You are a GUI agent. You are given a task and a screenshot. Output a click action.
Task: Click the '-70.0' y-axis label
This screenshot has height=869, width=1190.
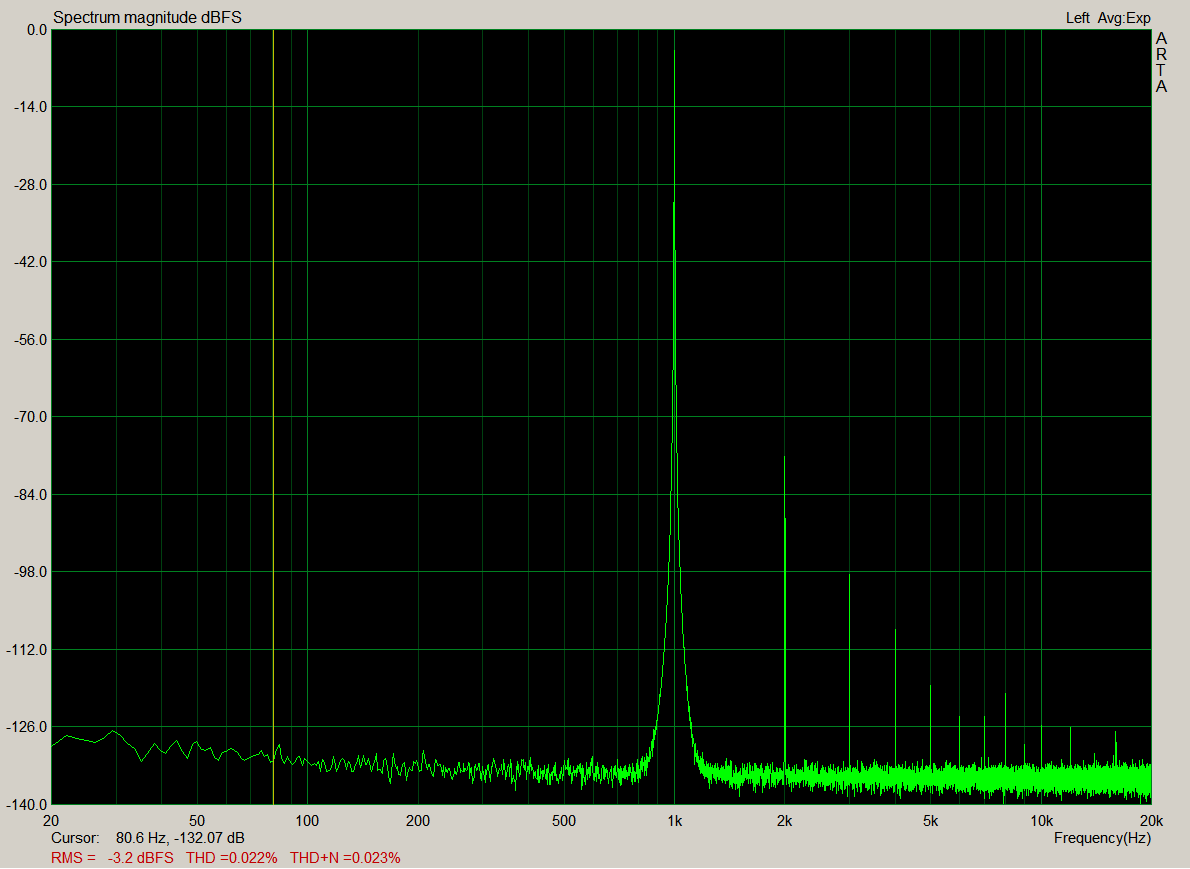(30, 417)
